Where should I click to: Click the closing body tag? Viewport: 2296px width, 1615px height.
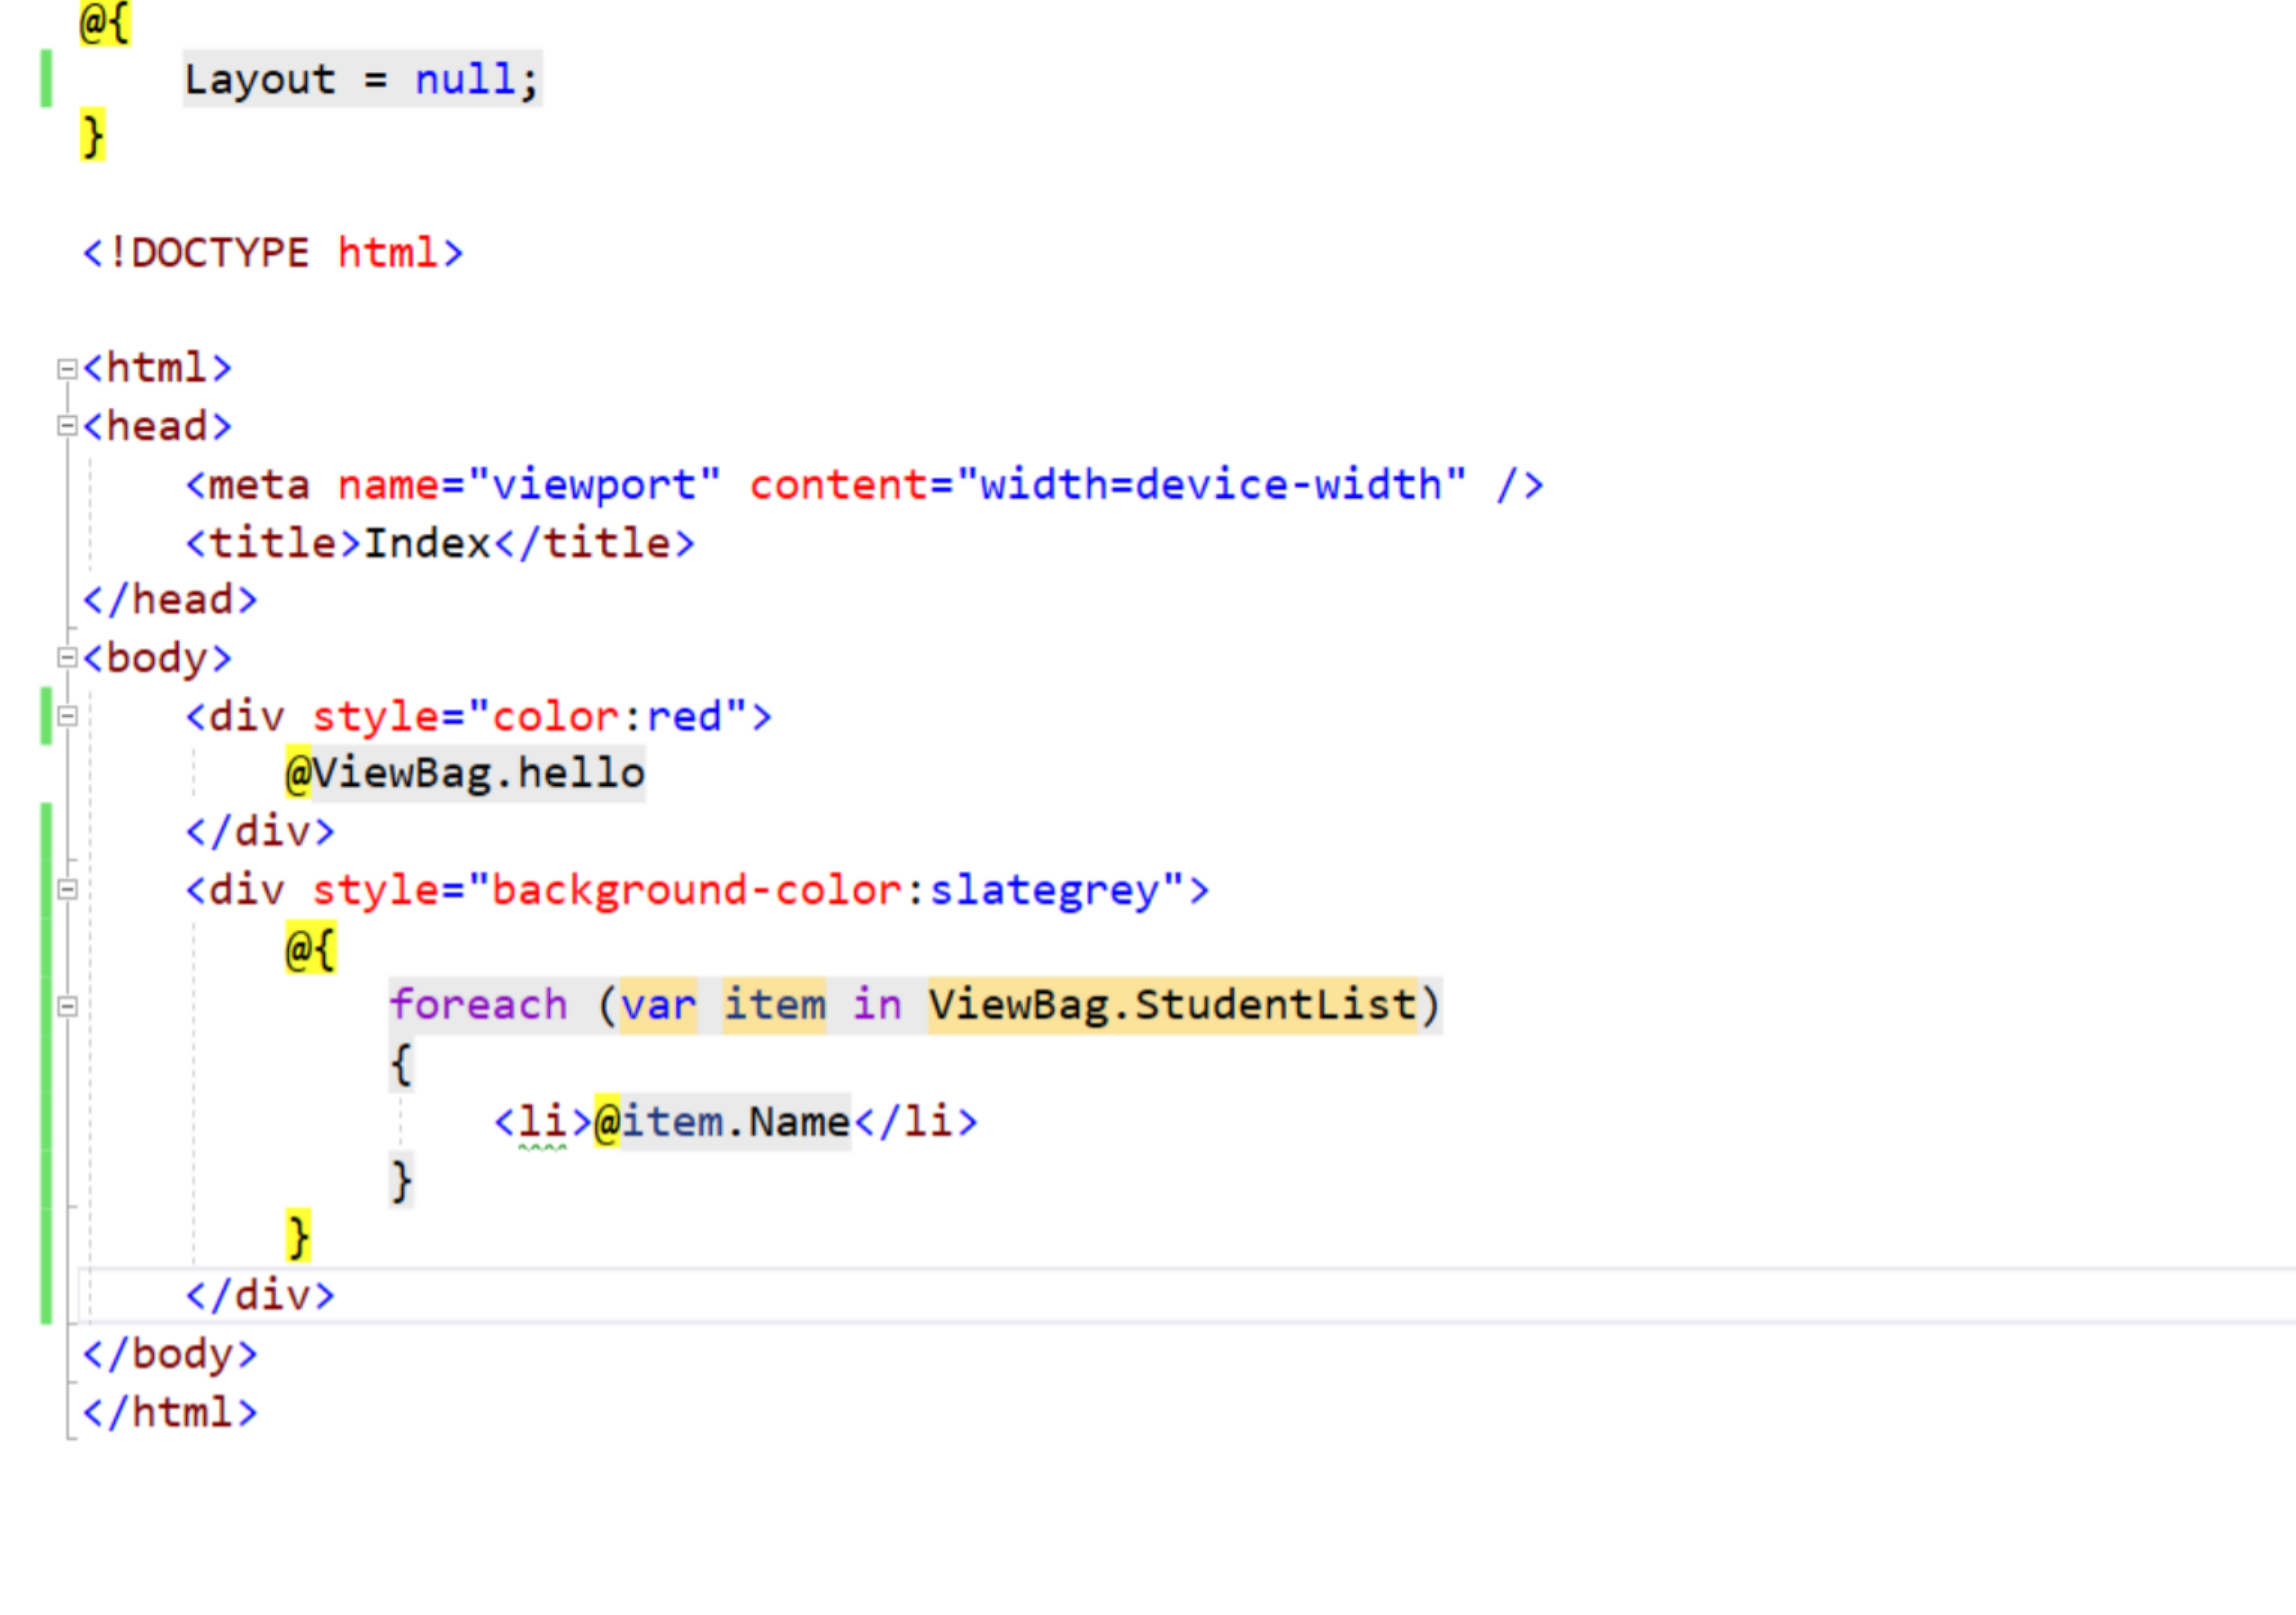[x=170, y=1354]
